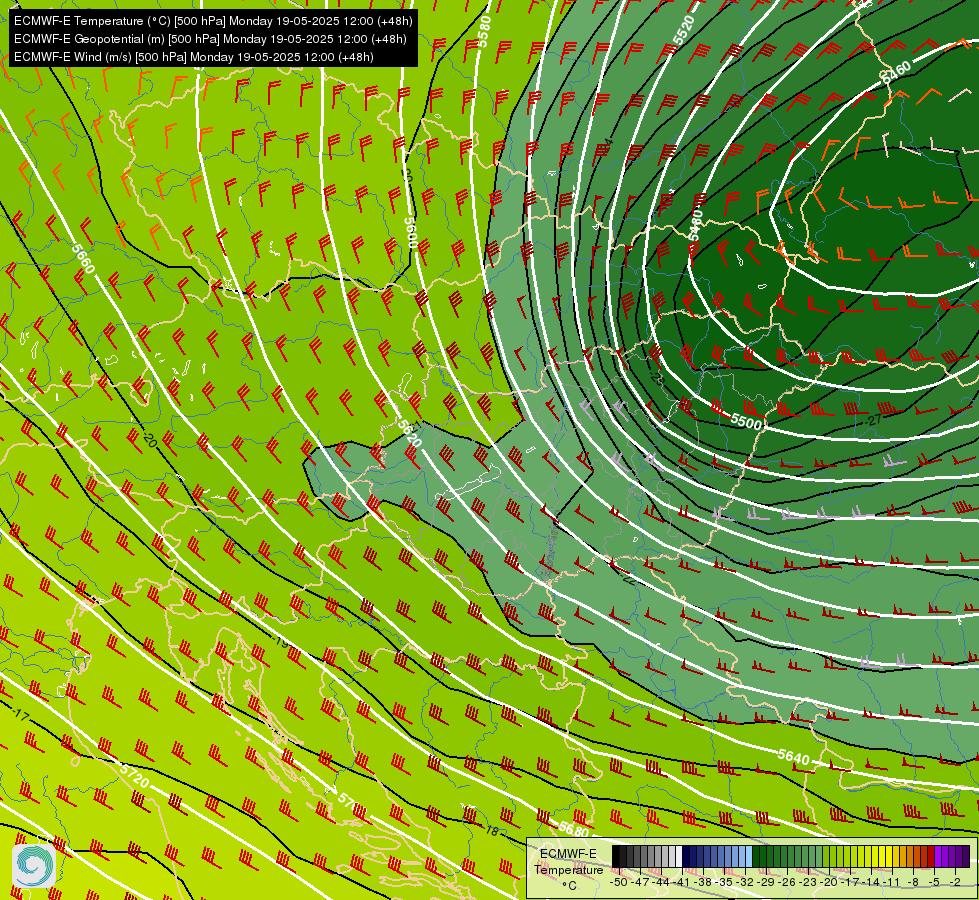
Task: Click the -5 legend scale value
Action: coord(934,882)
